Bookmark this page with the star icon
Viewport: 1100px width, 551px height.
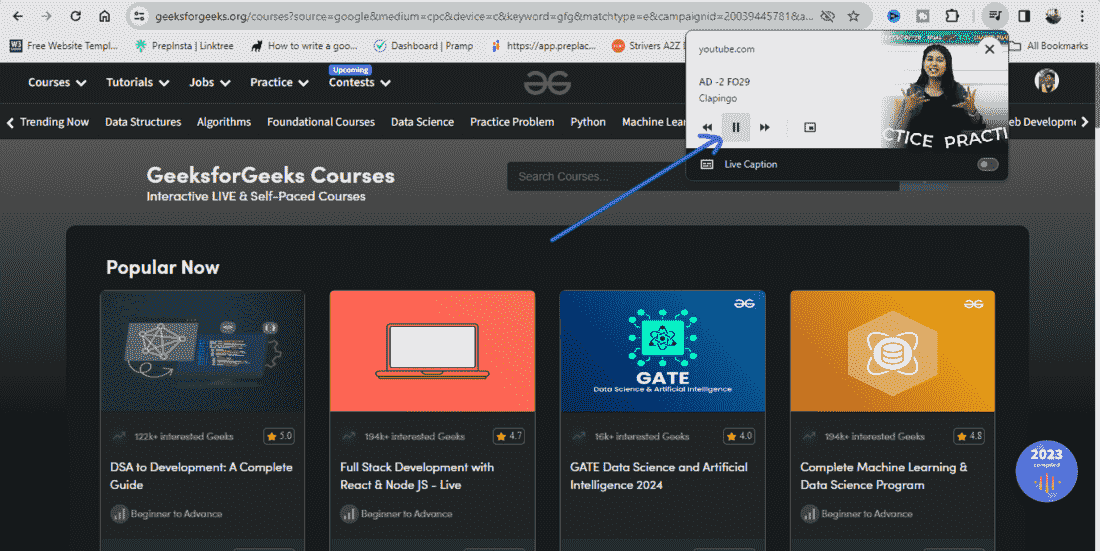854,16
